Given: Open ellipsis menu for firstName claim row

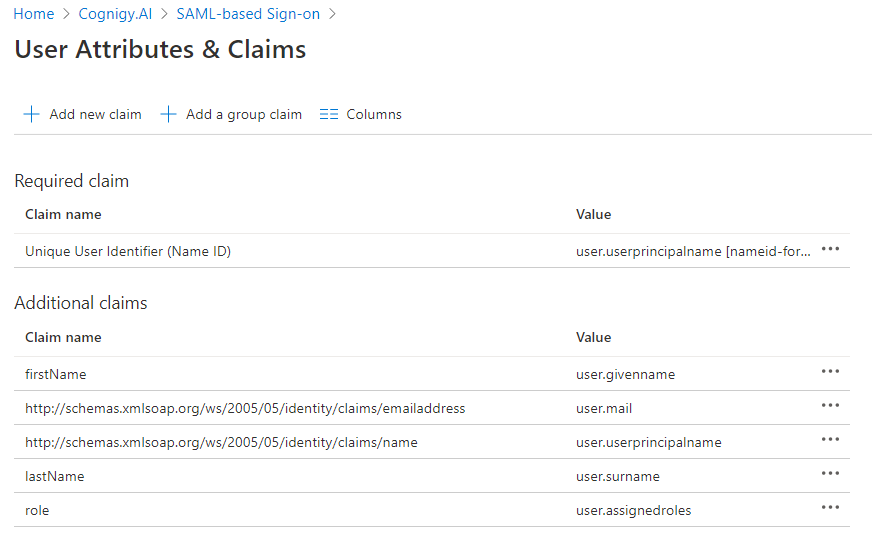Looking at the screenshot, I should coord(830,371).
